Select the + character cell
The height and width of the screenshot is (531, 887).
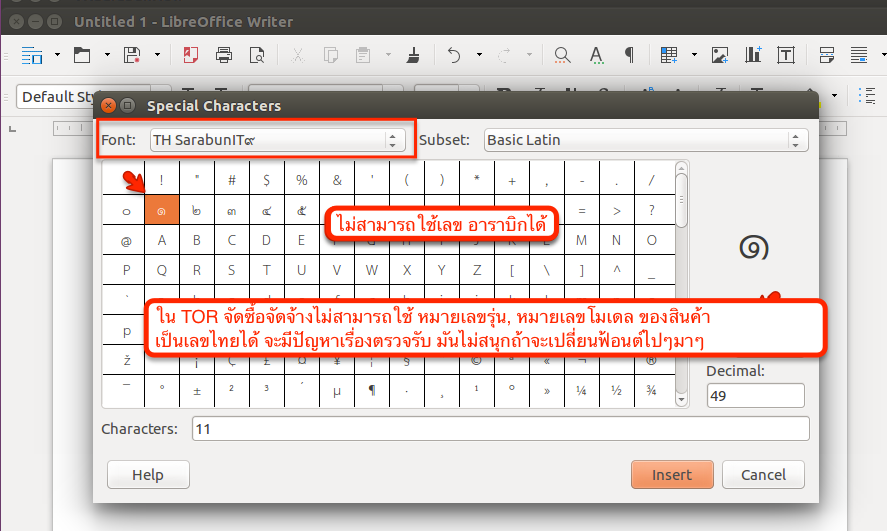coord(512,180)
